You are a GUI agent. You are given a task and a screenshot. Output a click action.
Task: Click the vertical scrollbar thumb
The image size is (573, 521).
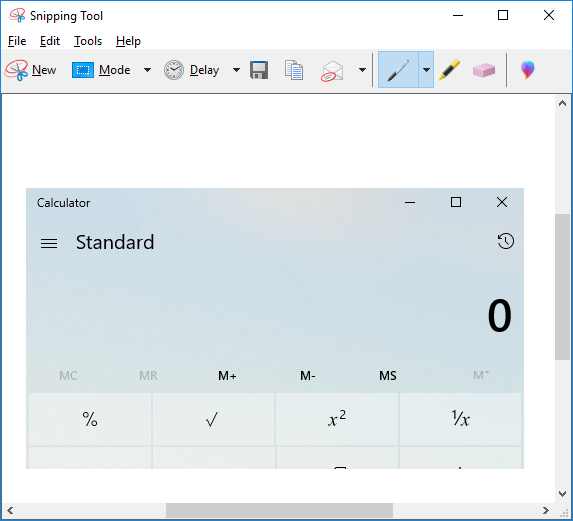(562, 287)
